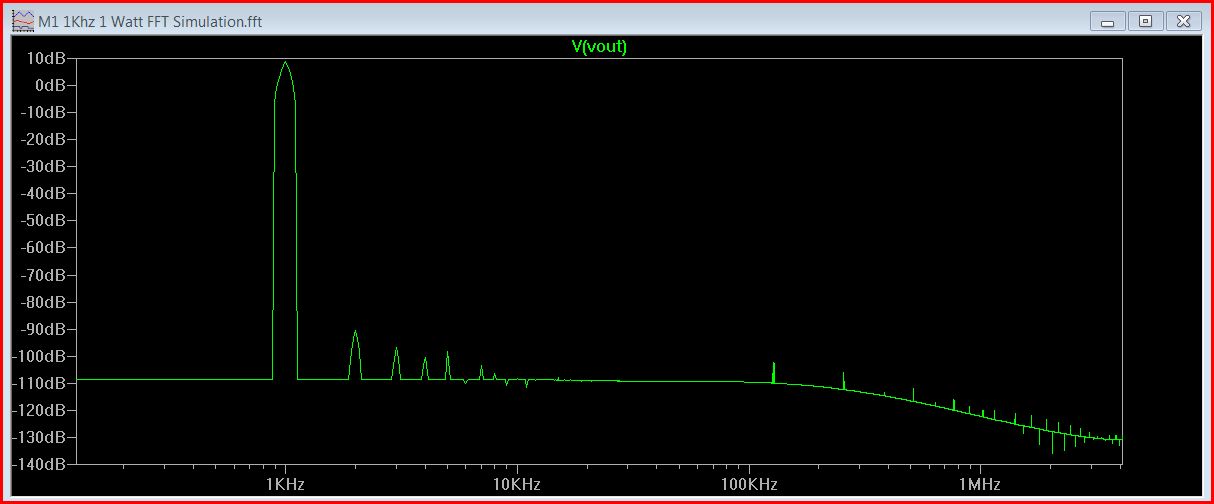The height and width of the screenshot is (504, 1214).
Task: Click the -40dB axis label
Action: (x=44, y=193)
